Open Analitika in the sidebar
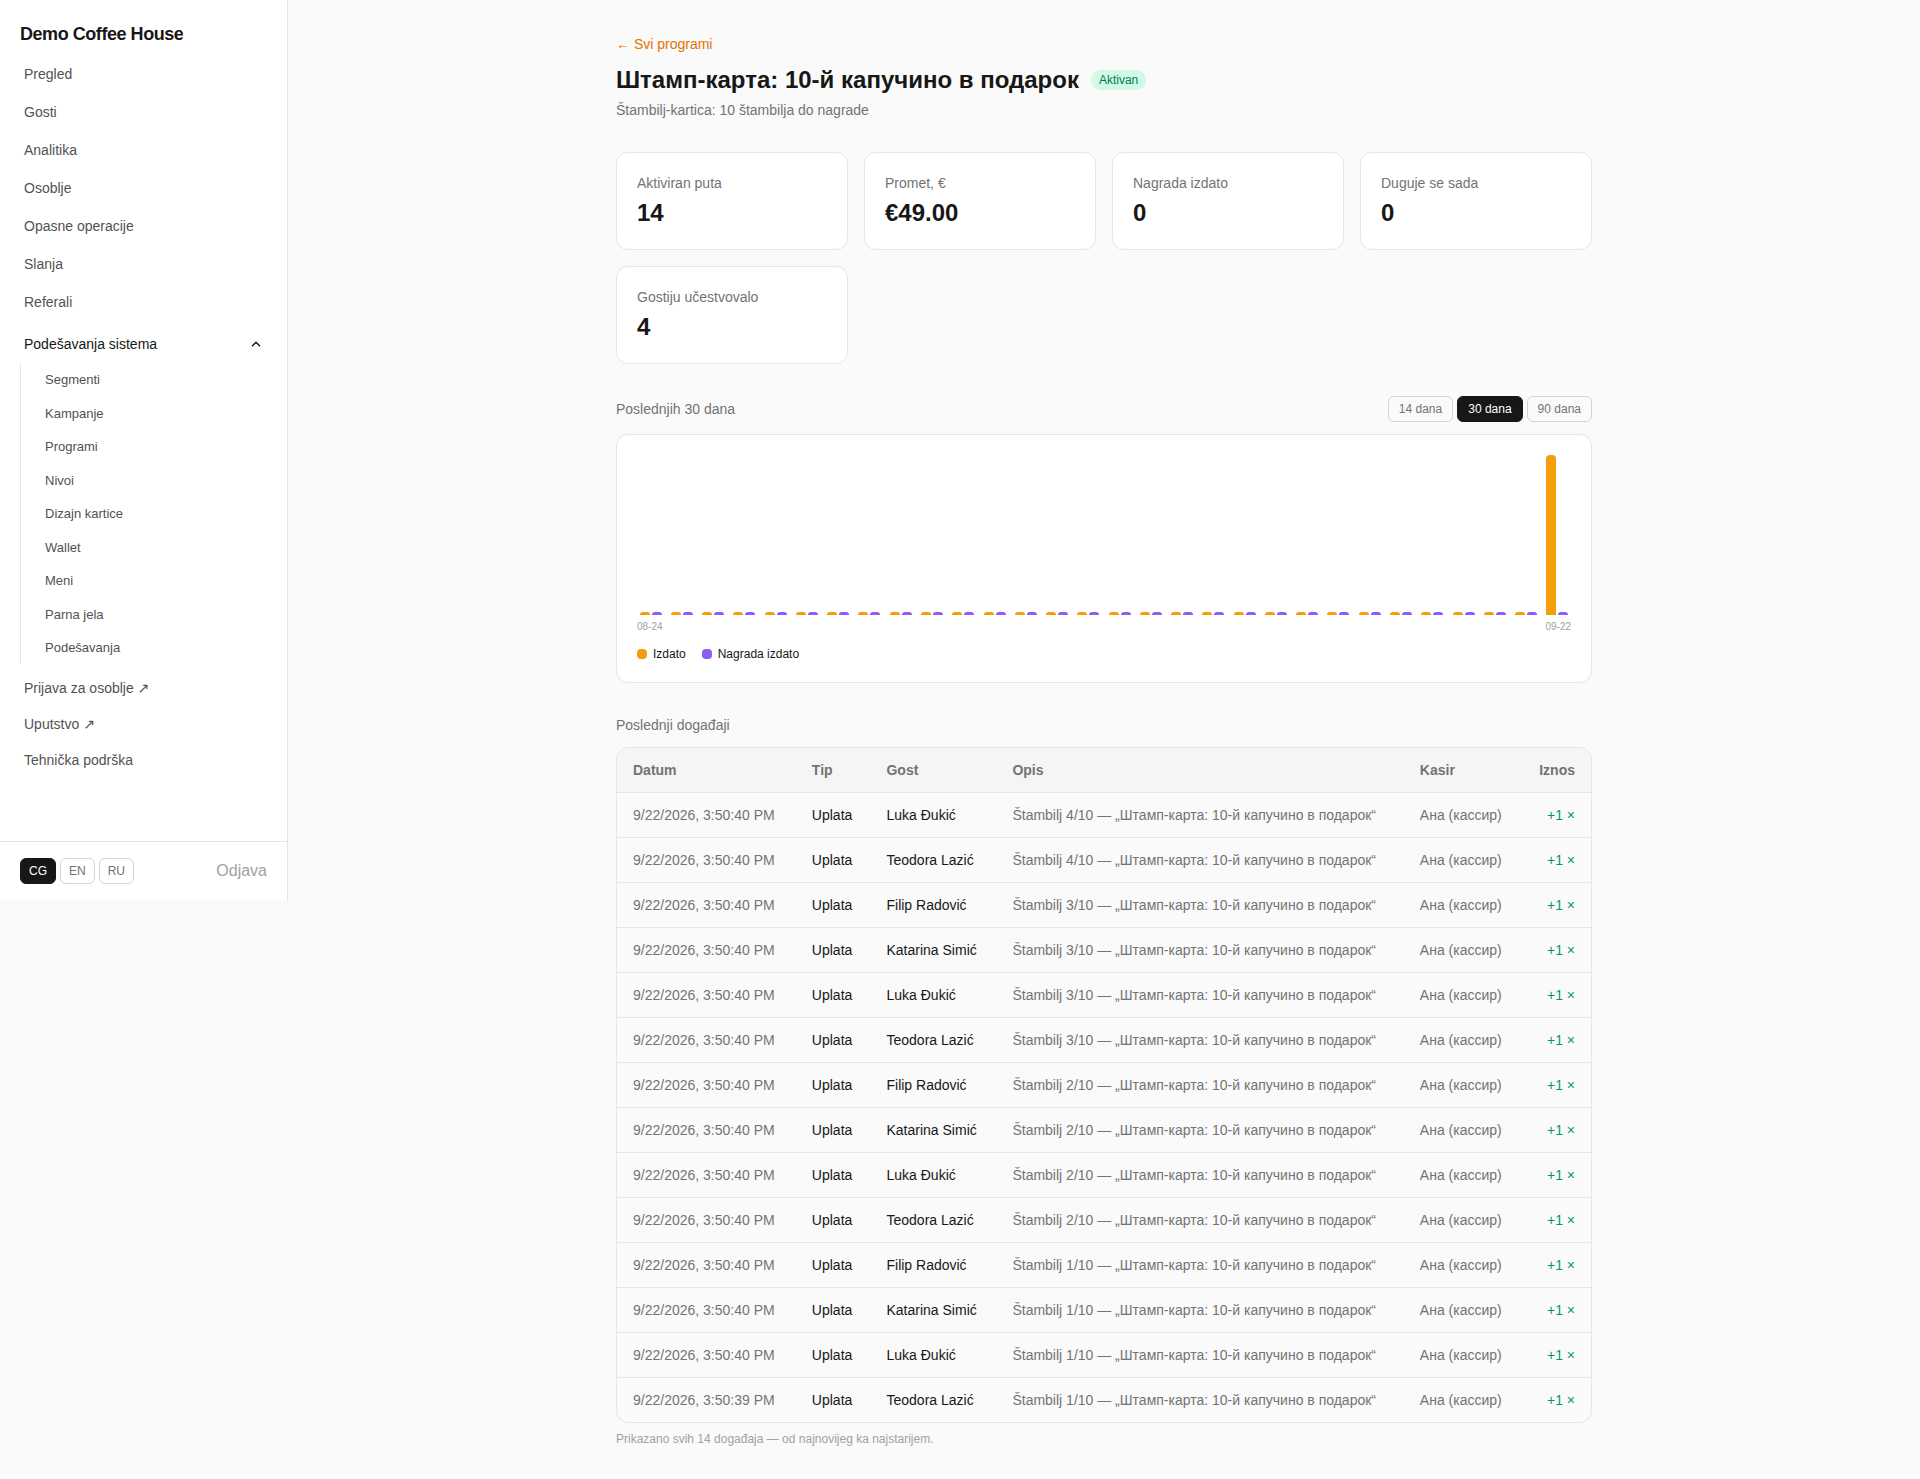Image resolution: width=1920 pixels, height=1479 pixels. point(50,150)
